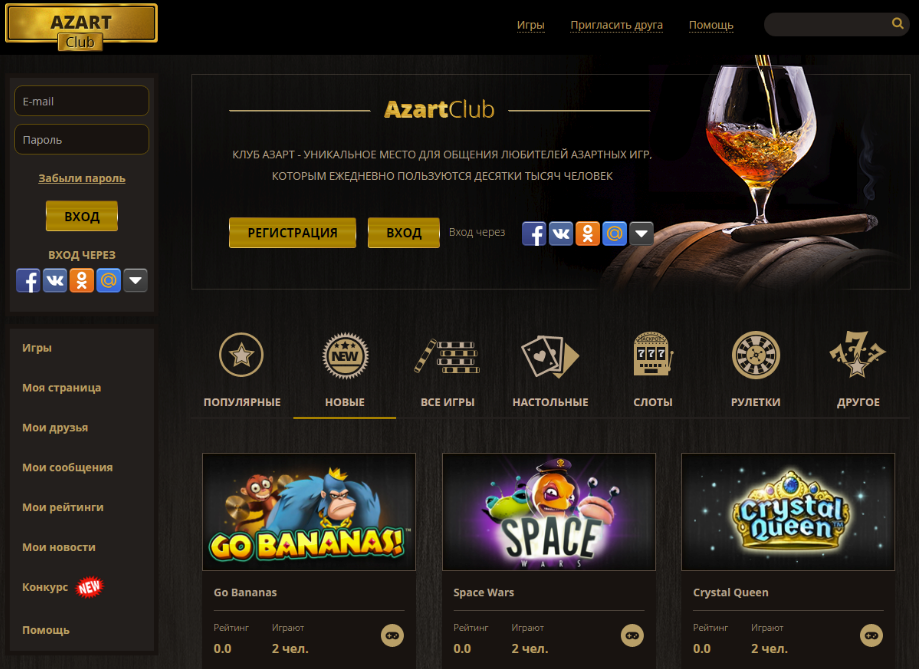Screen dimensions: 919x669
Task: Open the Слоты slot machine category
Action: 653,369
